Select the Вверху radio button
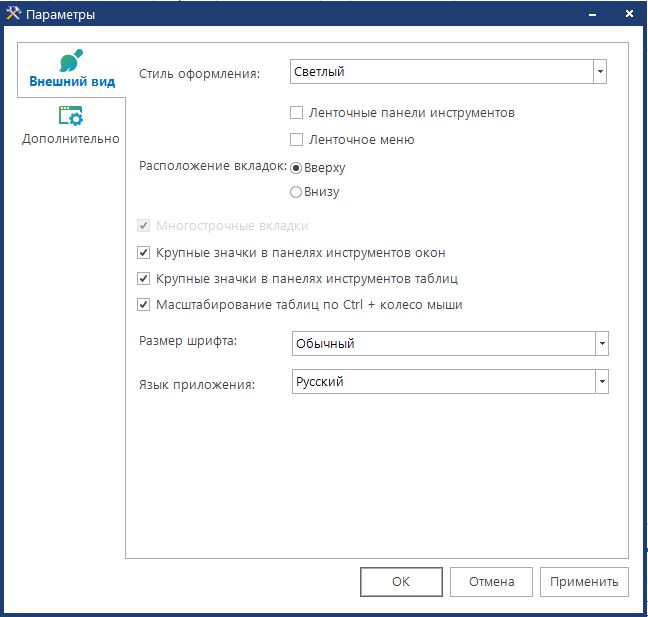 pos(296,167)
